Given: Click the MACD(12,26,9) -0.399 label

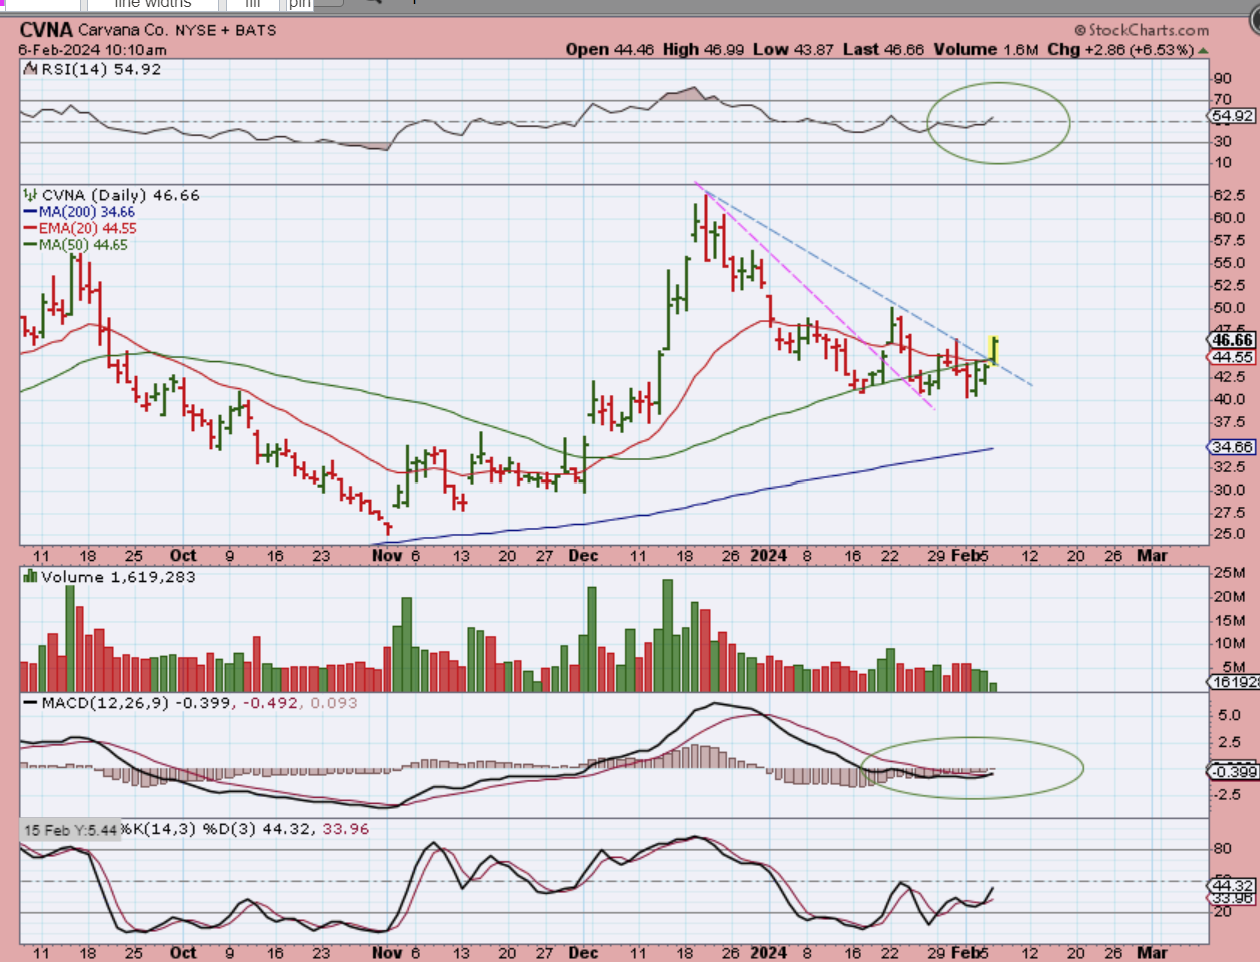Looking at the screenshot, I should pos(135,703).
